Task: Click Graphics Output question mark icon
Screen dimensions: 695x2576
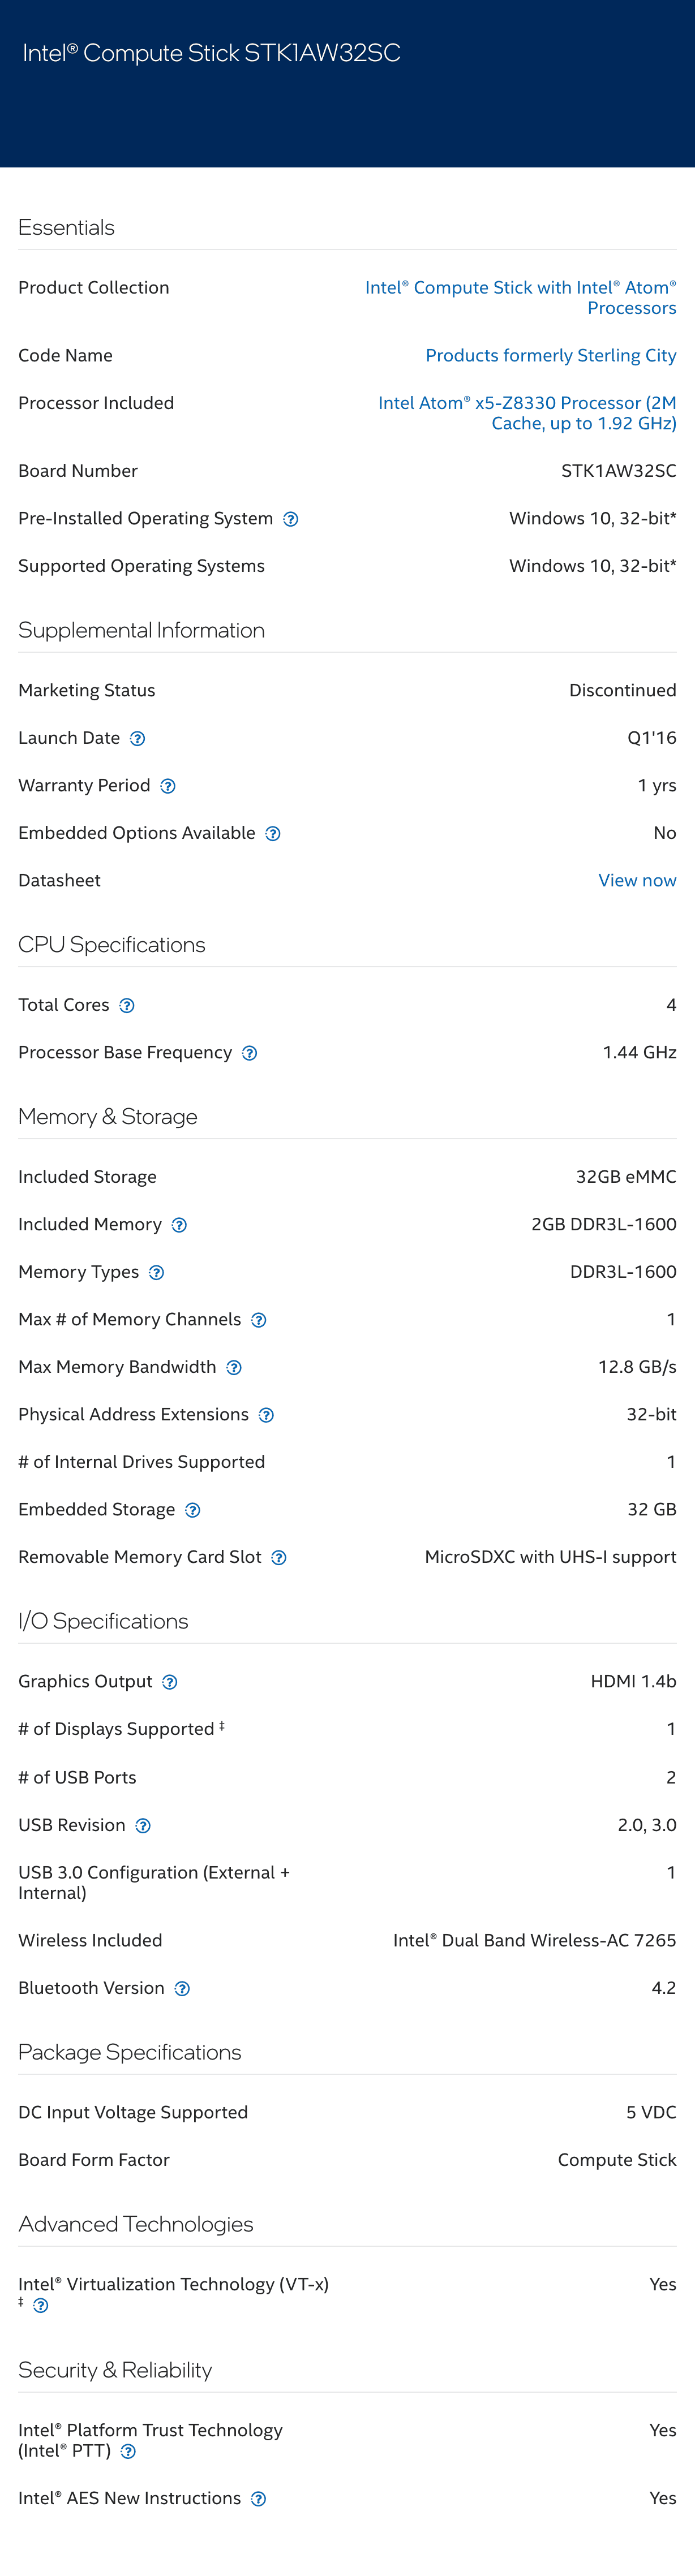Action: 170,1682
